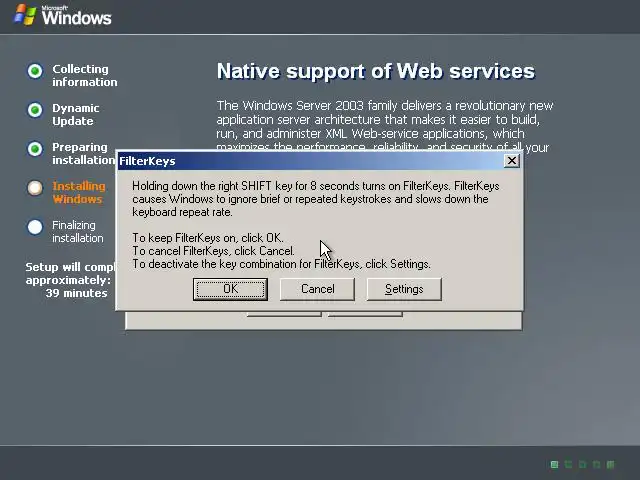The width and height of the screenshot is (640, 480).
Task: Click the "39 minutes" time estimate
Action: click(x=76, y=293)
